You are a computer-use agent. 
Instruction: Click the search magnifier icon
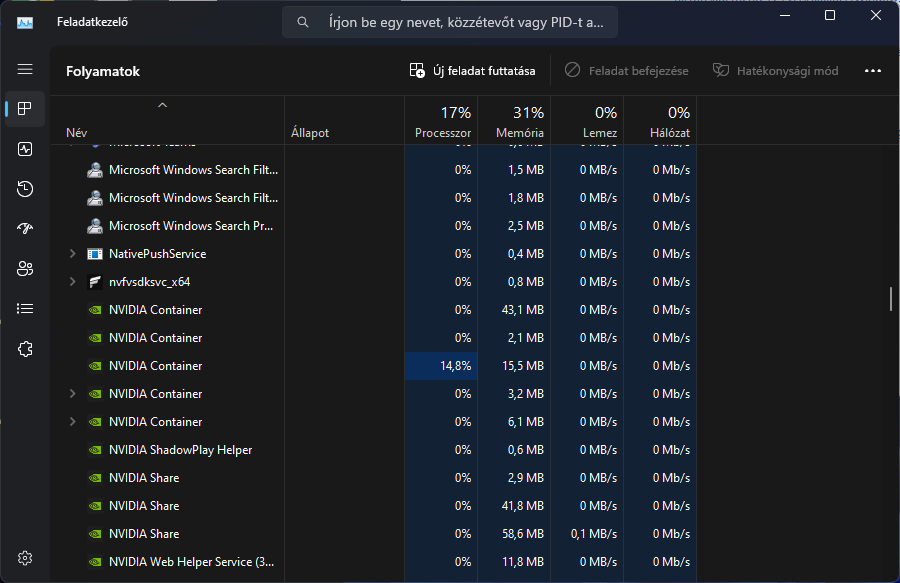[303, 22]
